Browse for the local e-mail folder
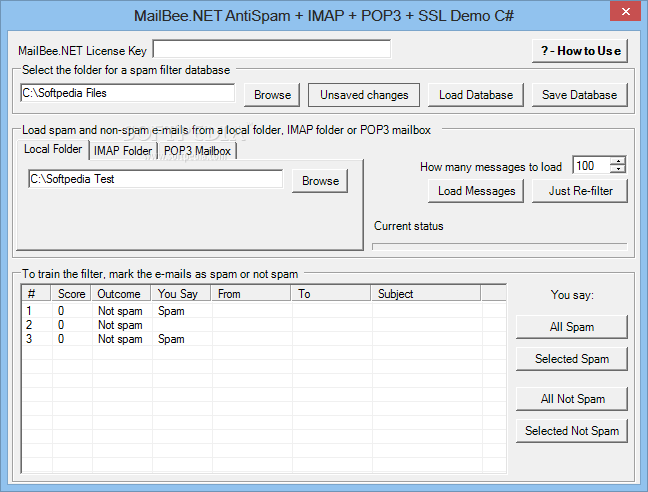 [320, 181]
